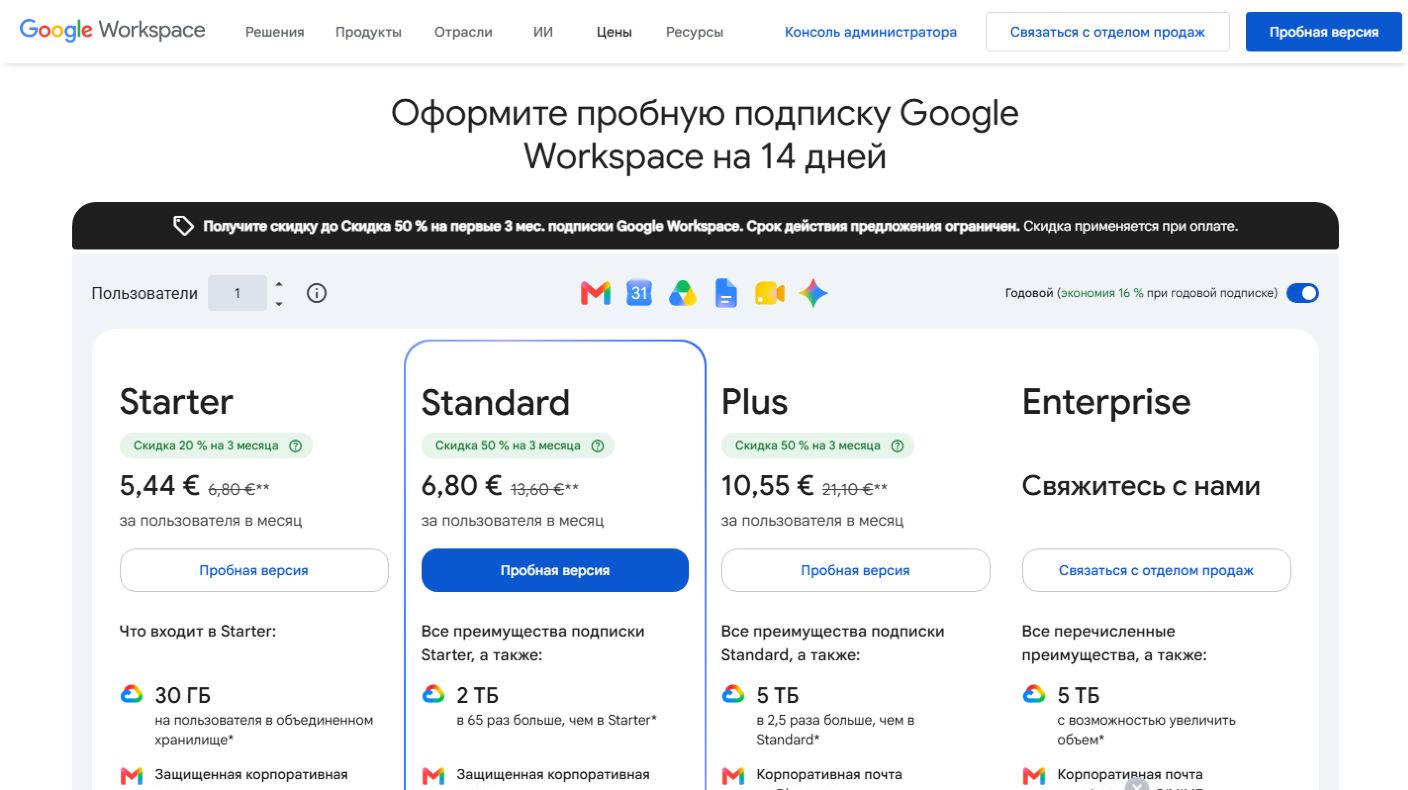Open the users info tooltip icon
The height and width of the screenshot is (790, 1408).
point(317,293)
